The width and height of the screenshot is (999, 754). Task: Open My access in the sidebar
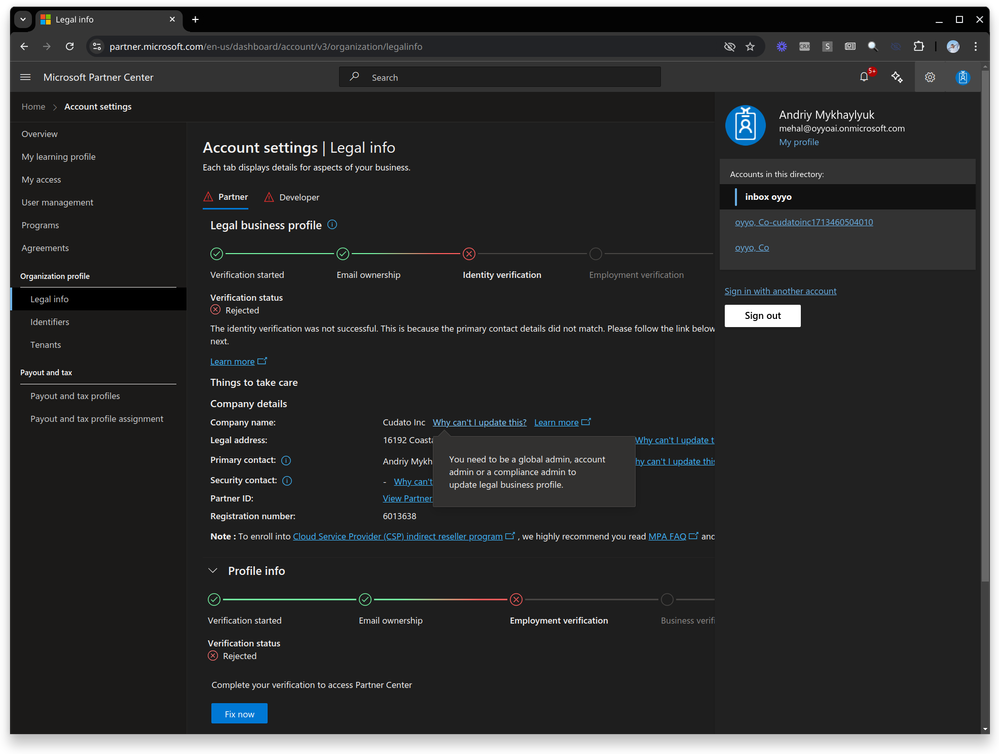[41, 180]
